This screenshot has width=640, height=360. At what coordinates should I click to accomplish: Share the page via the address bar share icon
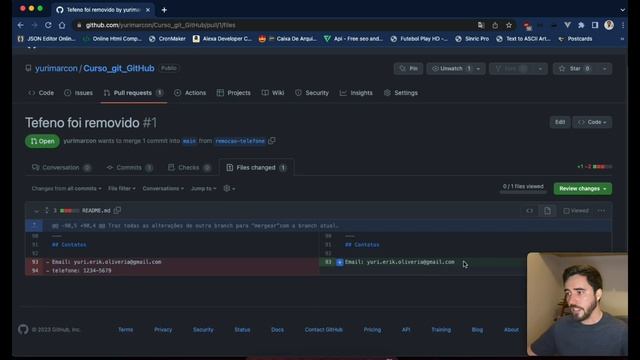495,25
